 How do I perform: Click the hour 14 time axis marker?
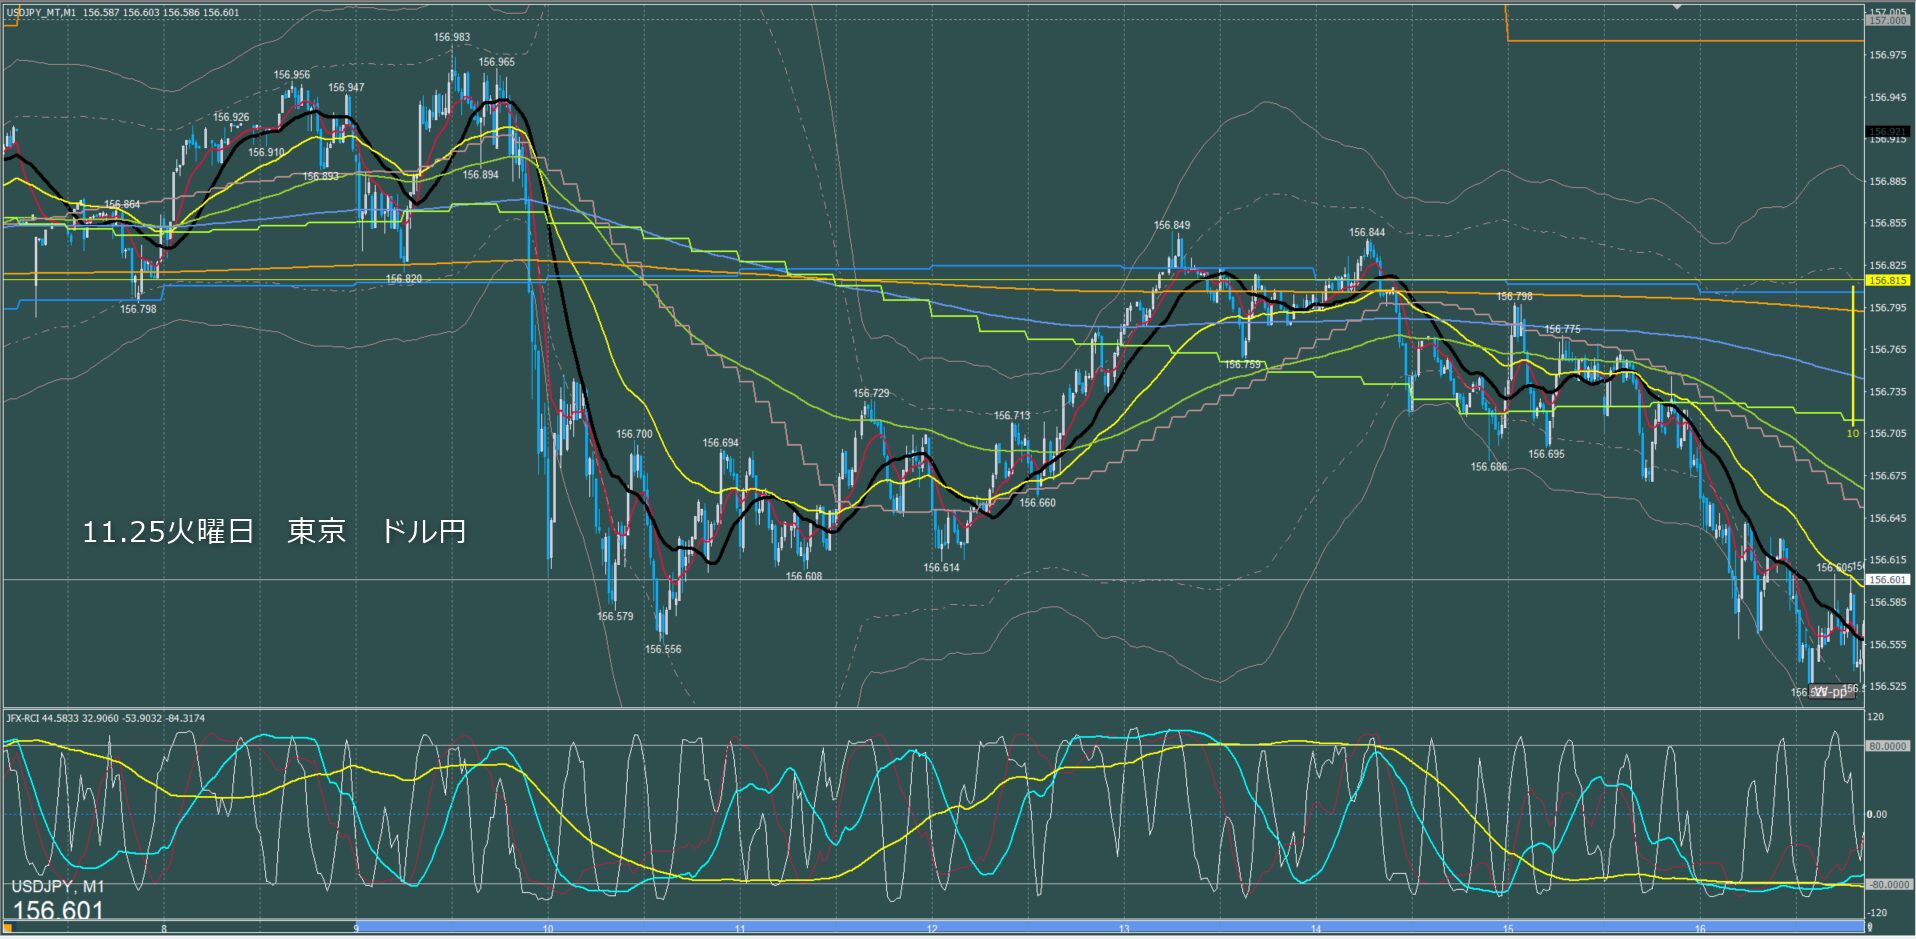tap(1316, 929)
